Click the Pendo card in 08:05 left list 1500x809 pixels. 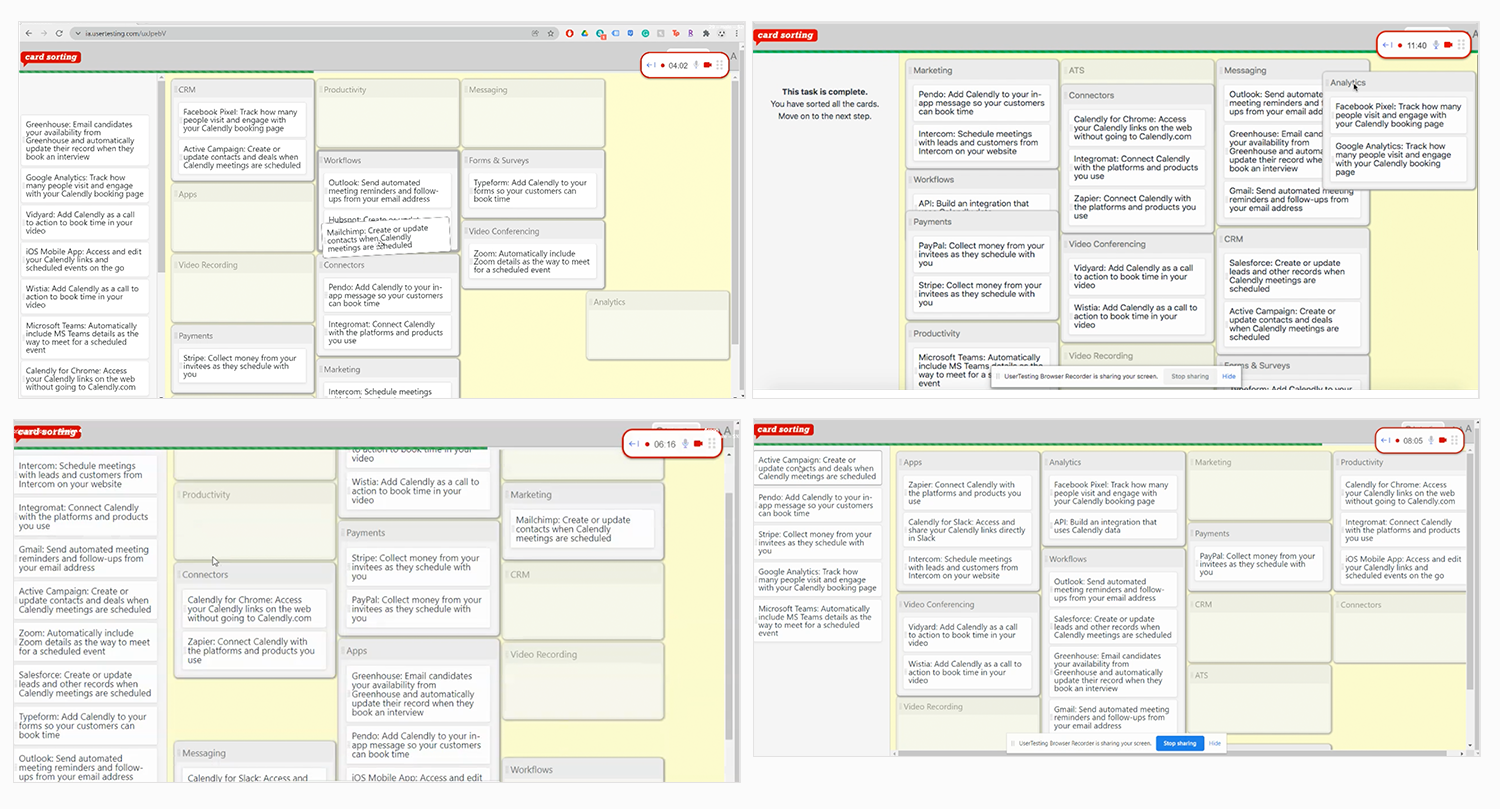point(818,505)
